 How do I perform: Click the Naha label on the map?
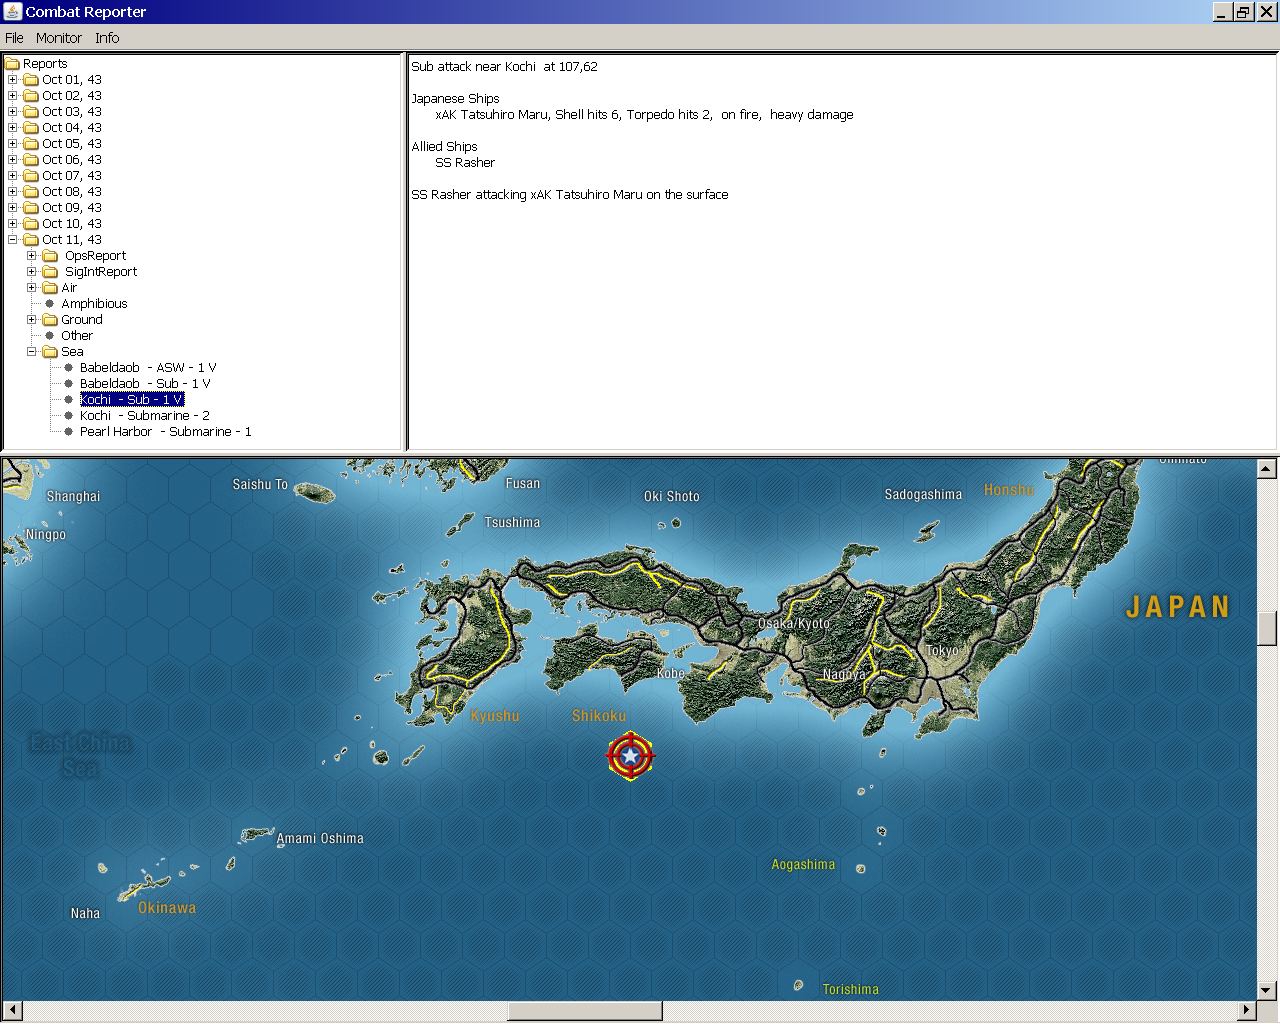click(x=85, y=913)
